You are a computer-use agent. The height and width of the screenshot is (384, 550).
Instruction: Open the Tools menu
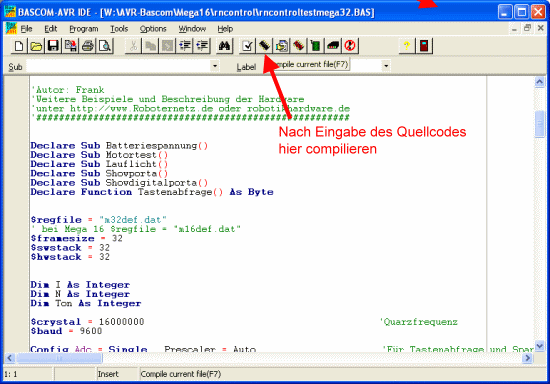(119, 29)
